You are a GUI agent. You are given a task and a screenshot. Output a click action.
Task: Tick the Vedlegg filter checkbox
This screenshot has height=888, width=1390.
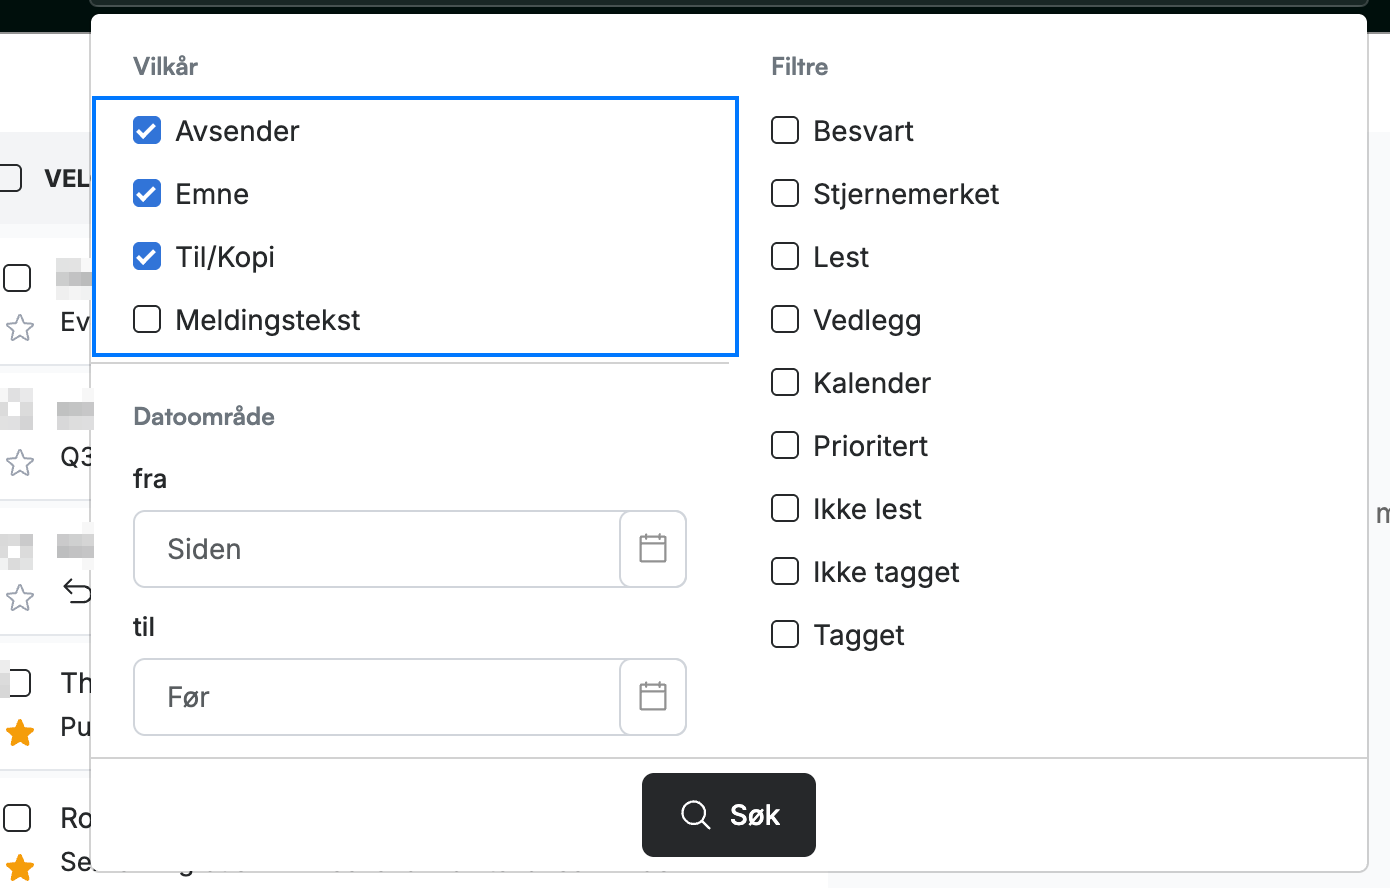[x=785, y=319]
